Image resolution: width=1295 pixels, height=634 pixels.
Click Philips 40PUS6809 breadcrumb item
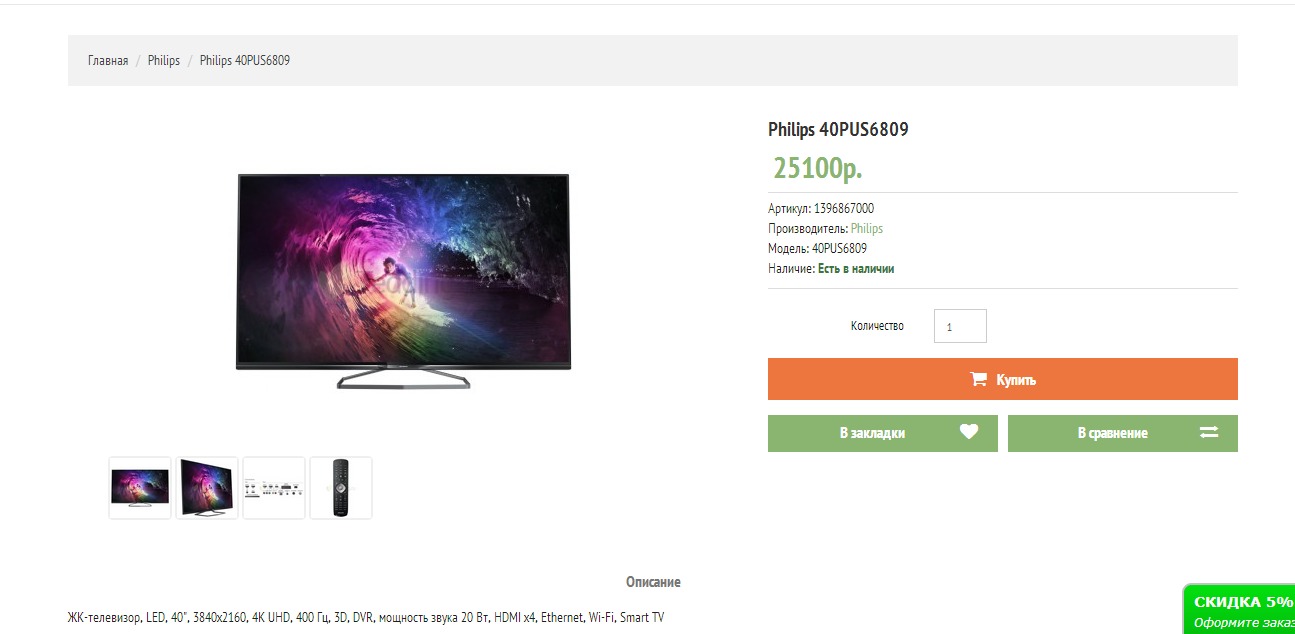pos(245,60)
